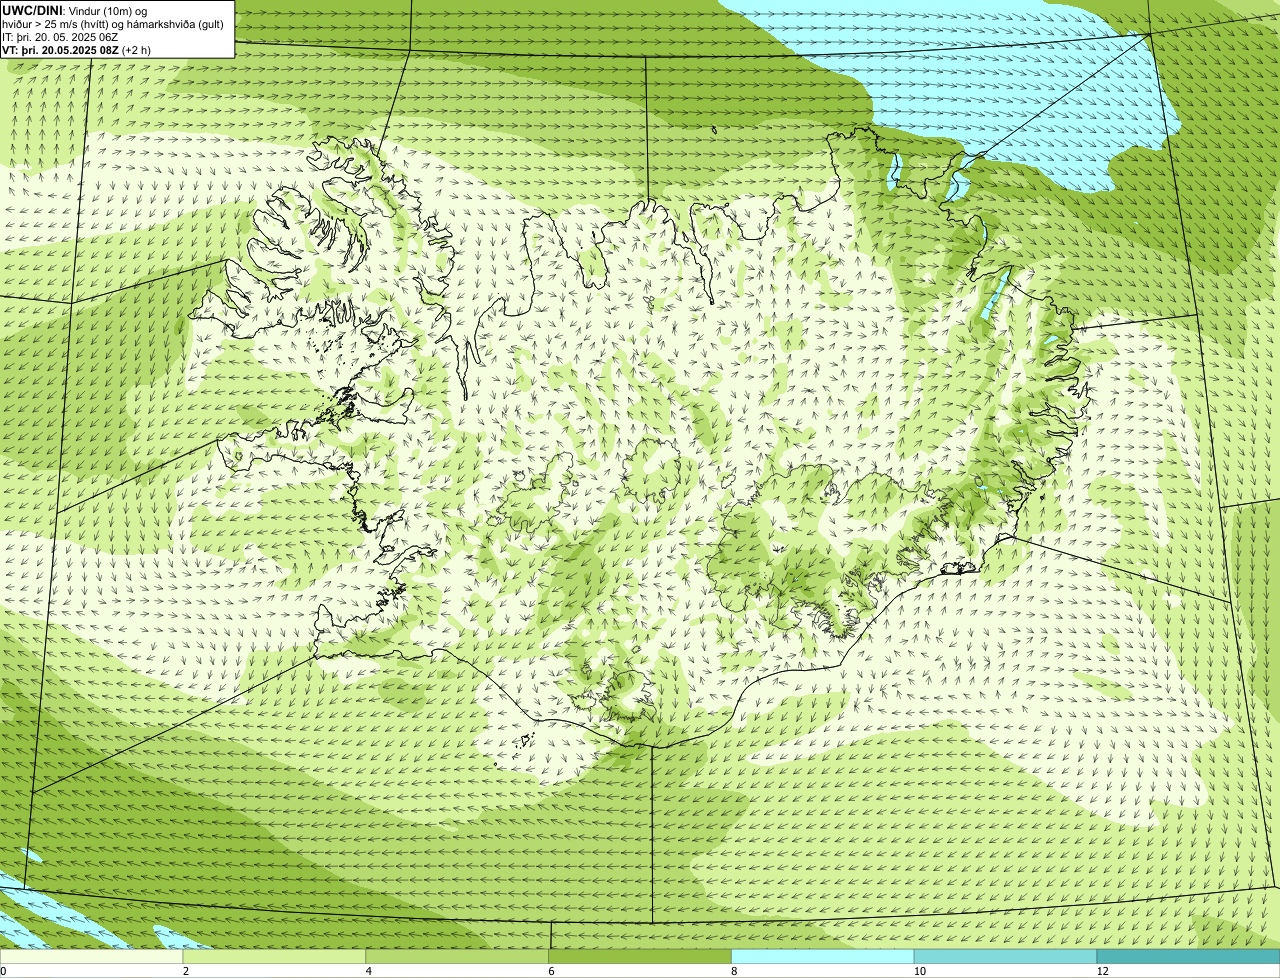This screenshot has height=978, width=1280.
Task: Click the 'hviður > 25 m/s (hvítt)' description line
Action: coord(113,24)
